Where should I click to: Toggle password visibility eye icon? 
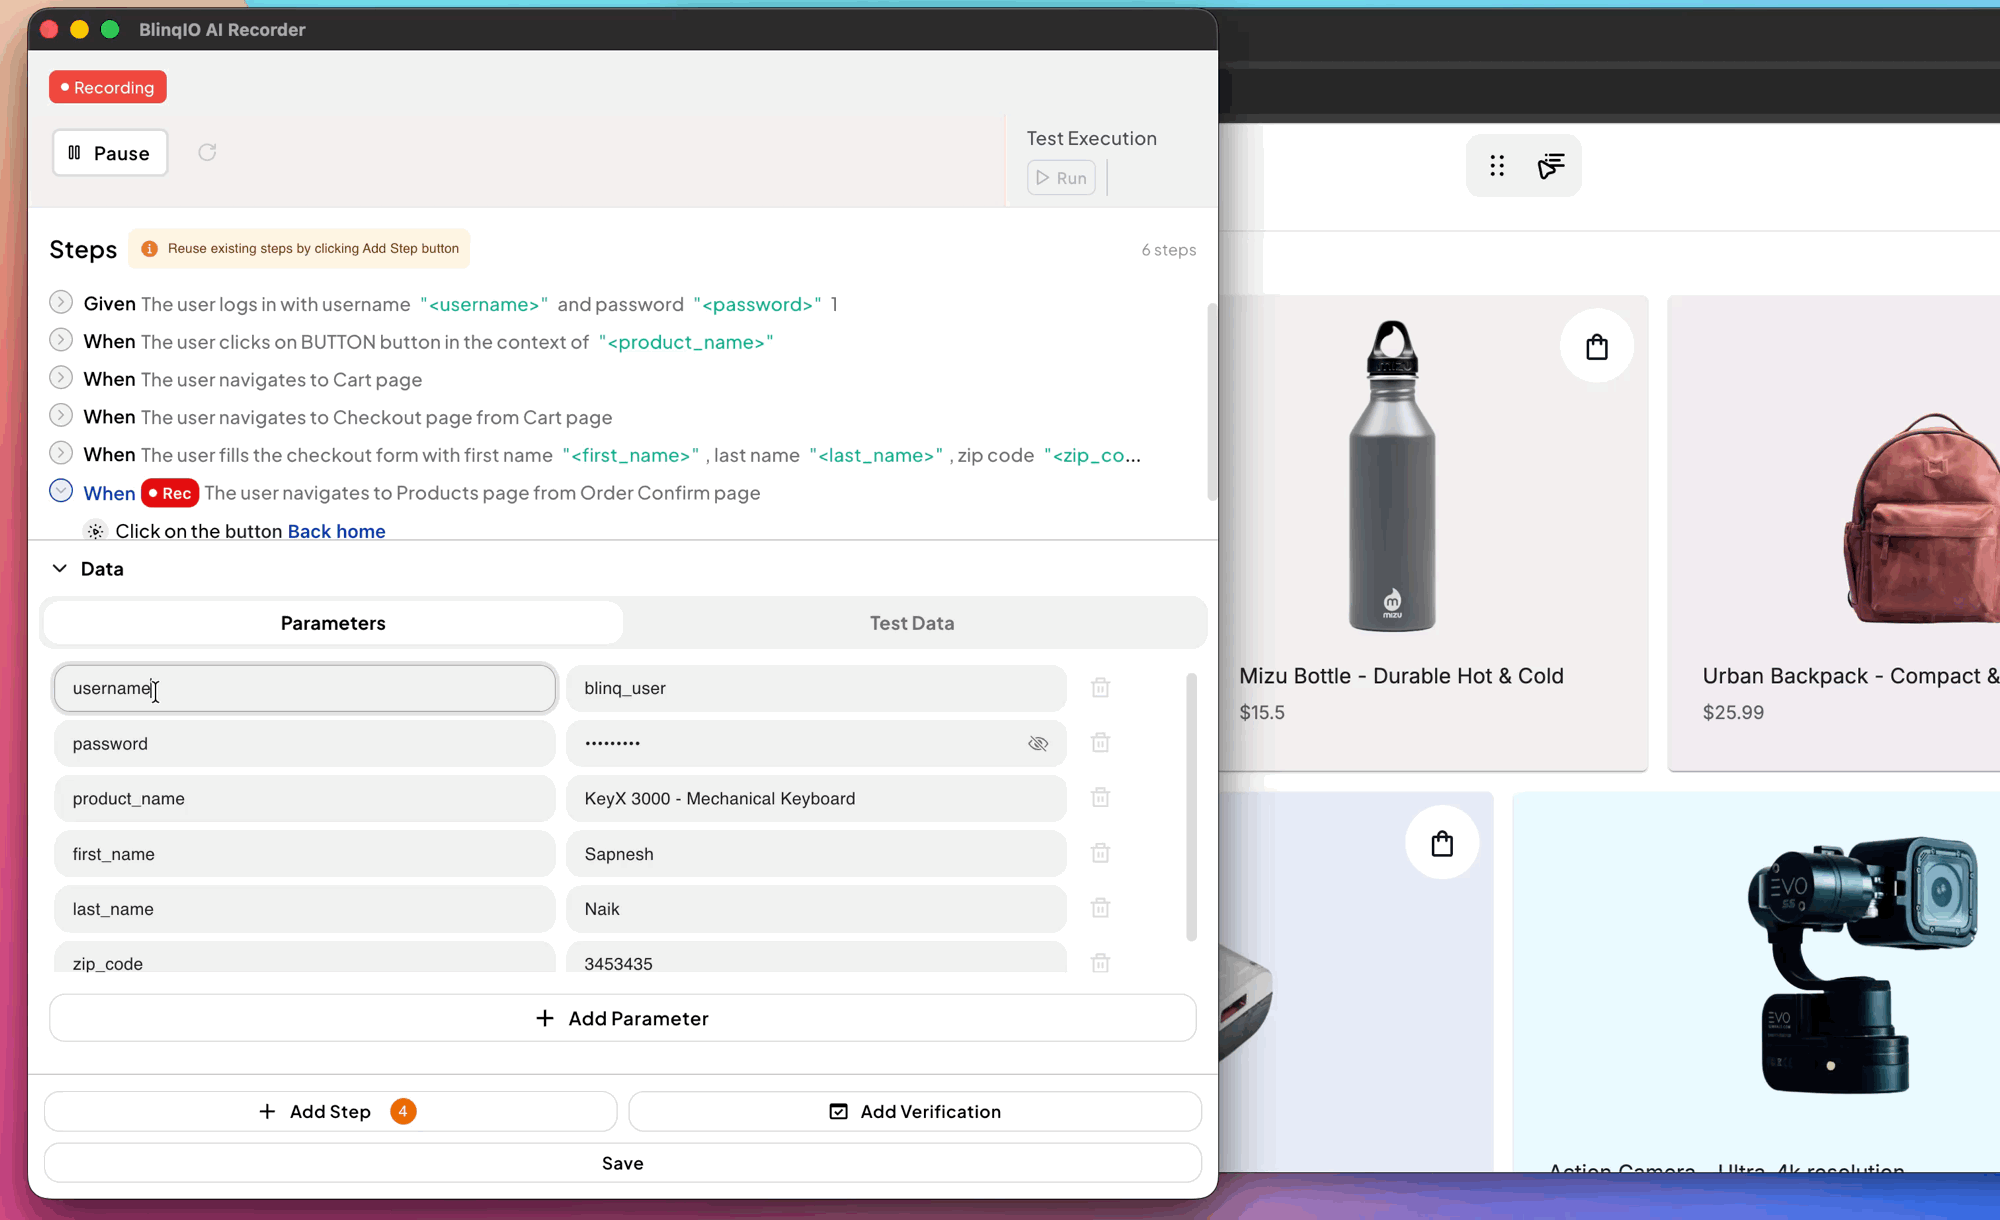pyautogui.click(x=1038, y=743)
